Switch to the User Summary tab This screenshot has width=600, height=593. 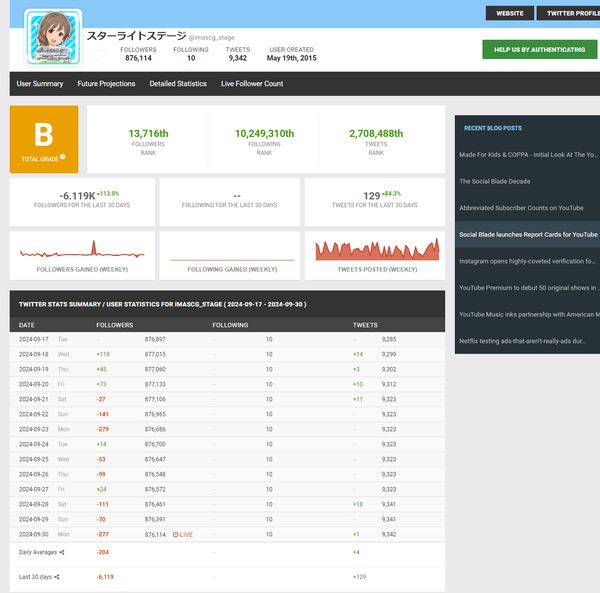[x=40, y=83]
